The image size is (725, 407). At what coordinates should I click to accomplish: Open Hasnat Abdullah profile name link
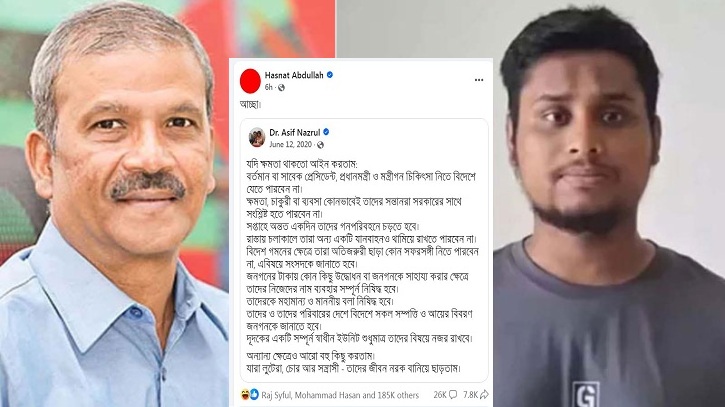[x=294, y=75]
